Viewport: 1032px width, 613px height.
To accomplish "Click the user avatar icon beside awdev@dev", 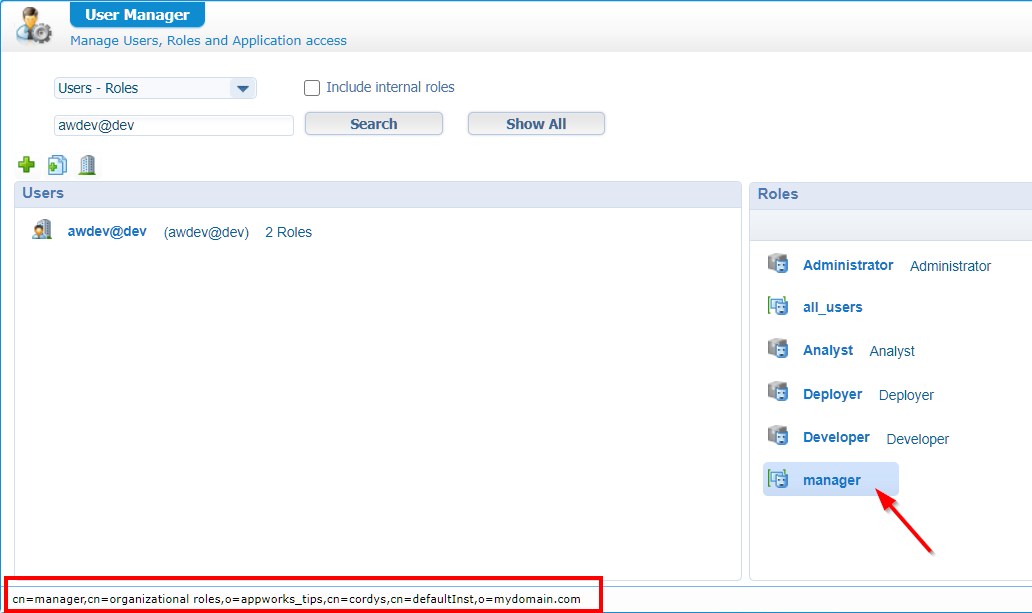I will [42, 231].
